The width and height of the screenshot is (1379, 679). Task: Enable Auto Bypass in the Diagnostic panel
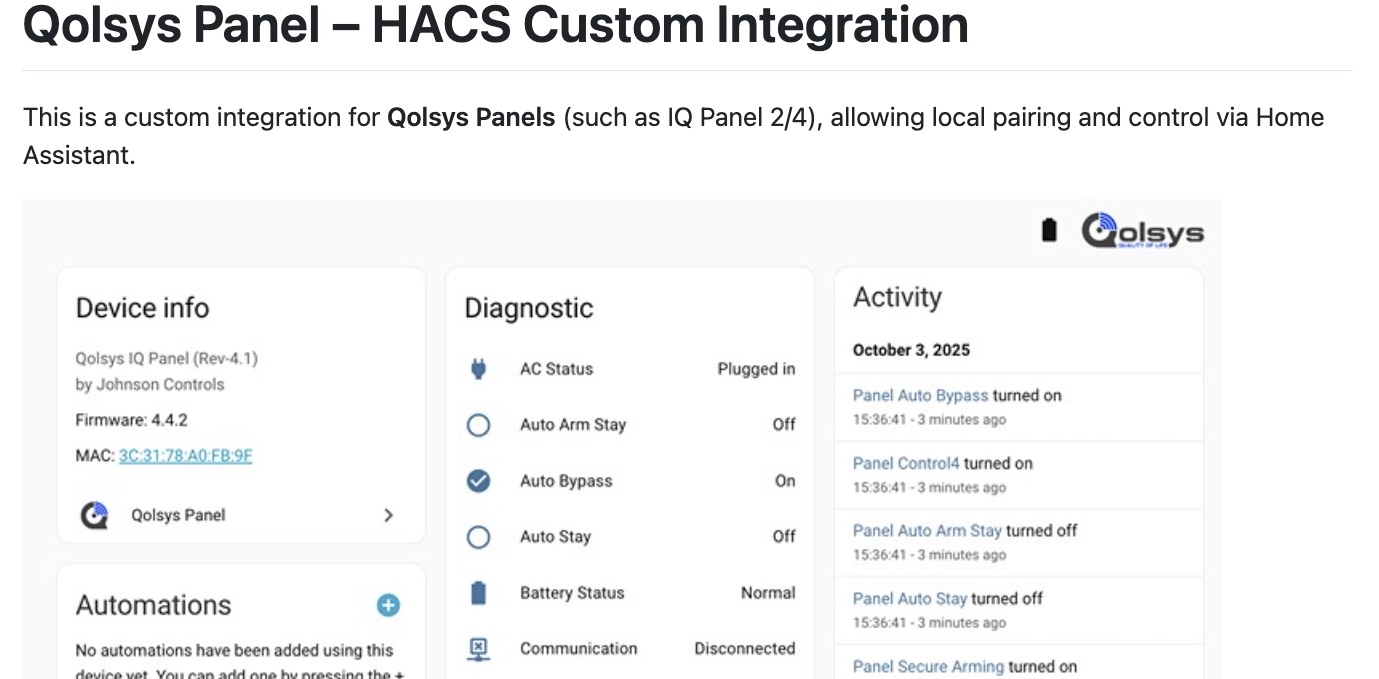pyautogui.click(x=478, y=480)
